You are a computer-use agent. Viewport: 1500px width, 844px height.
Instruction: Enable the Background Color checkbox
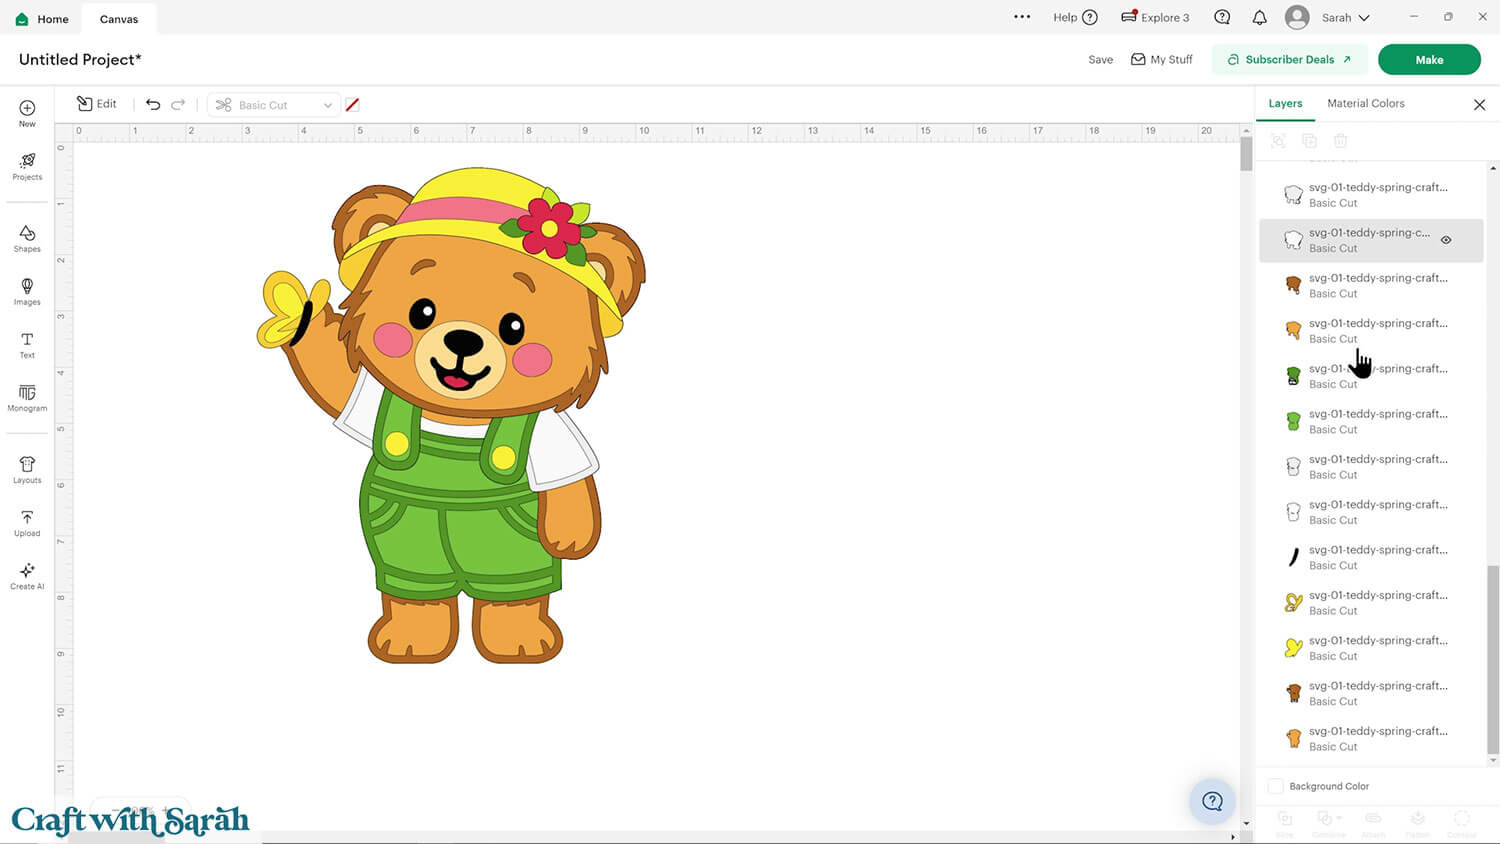click(1276, 786)
